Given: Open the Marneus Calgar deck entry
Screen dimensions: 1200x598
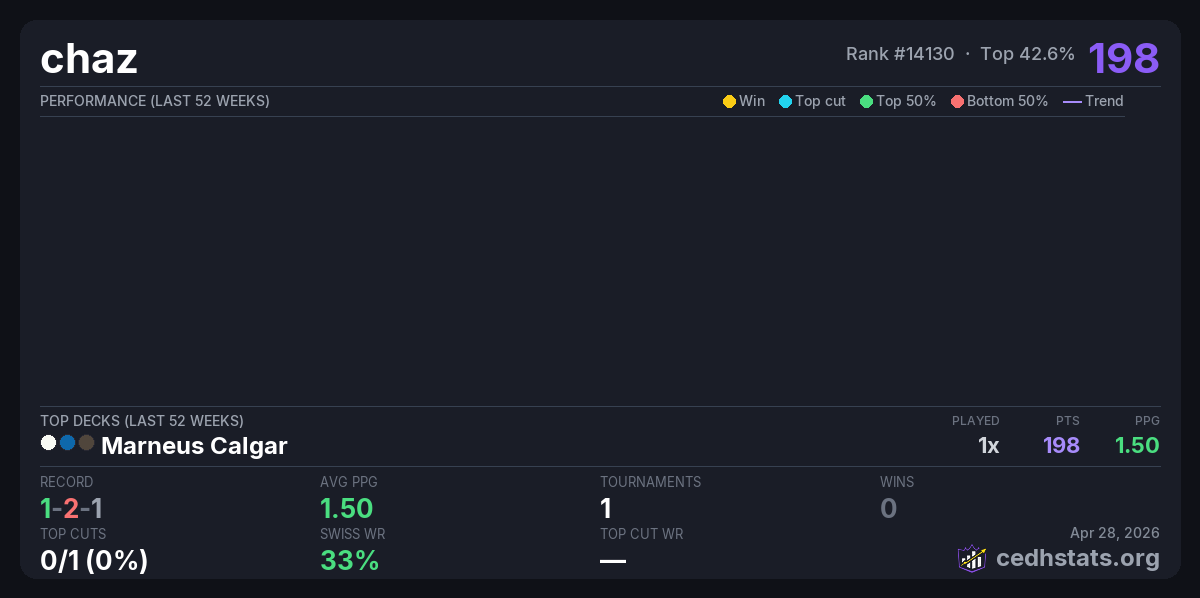Looking at the screenshot, I should (194, 446).
